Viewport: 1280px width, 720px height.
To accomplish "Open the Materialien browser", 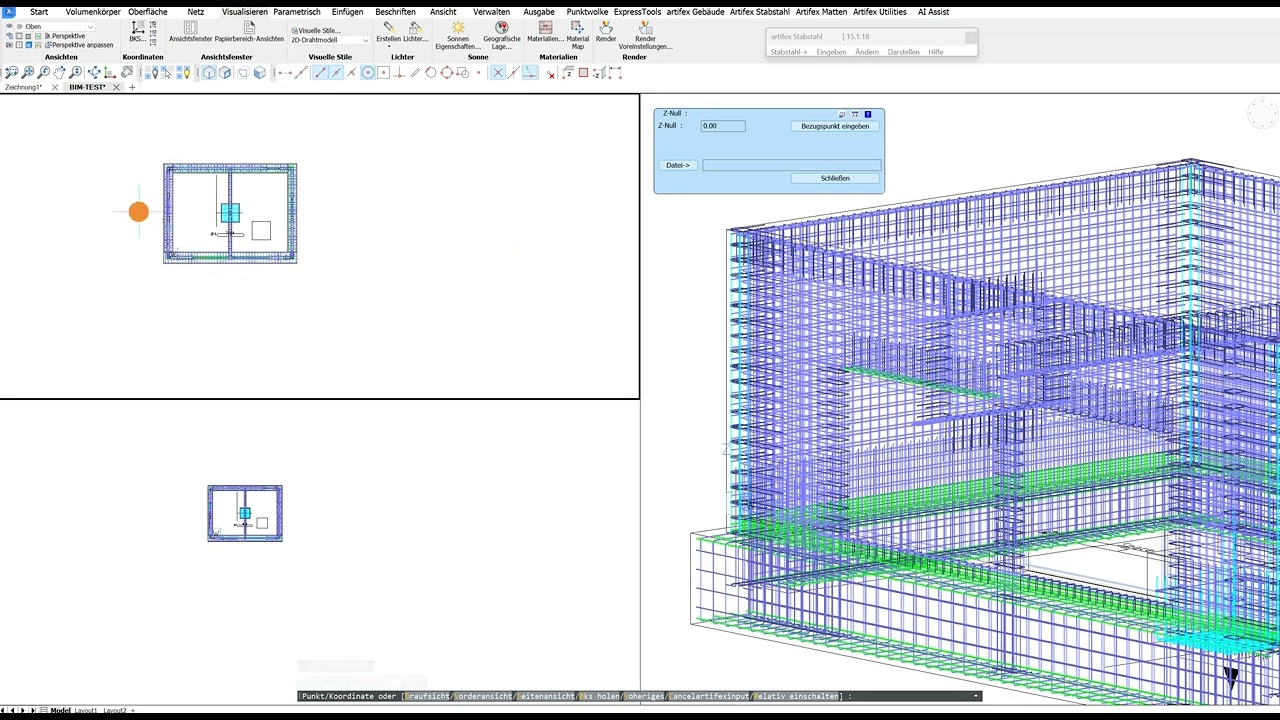I will tap(545, 31).
